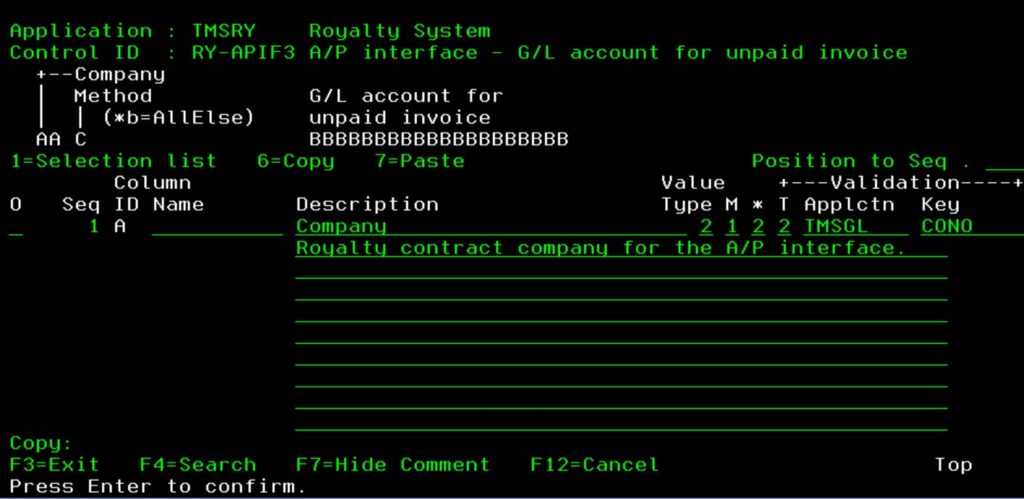Screen dimensions: 1024x499
Task: Click the last blank comment line
Action: point(620,422)
